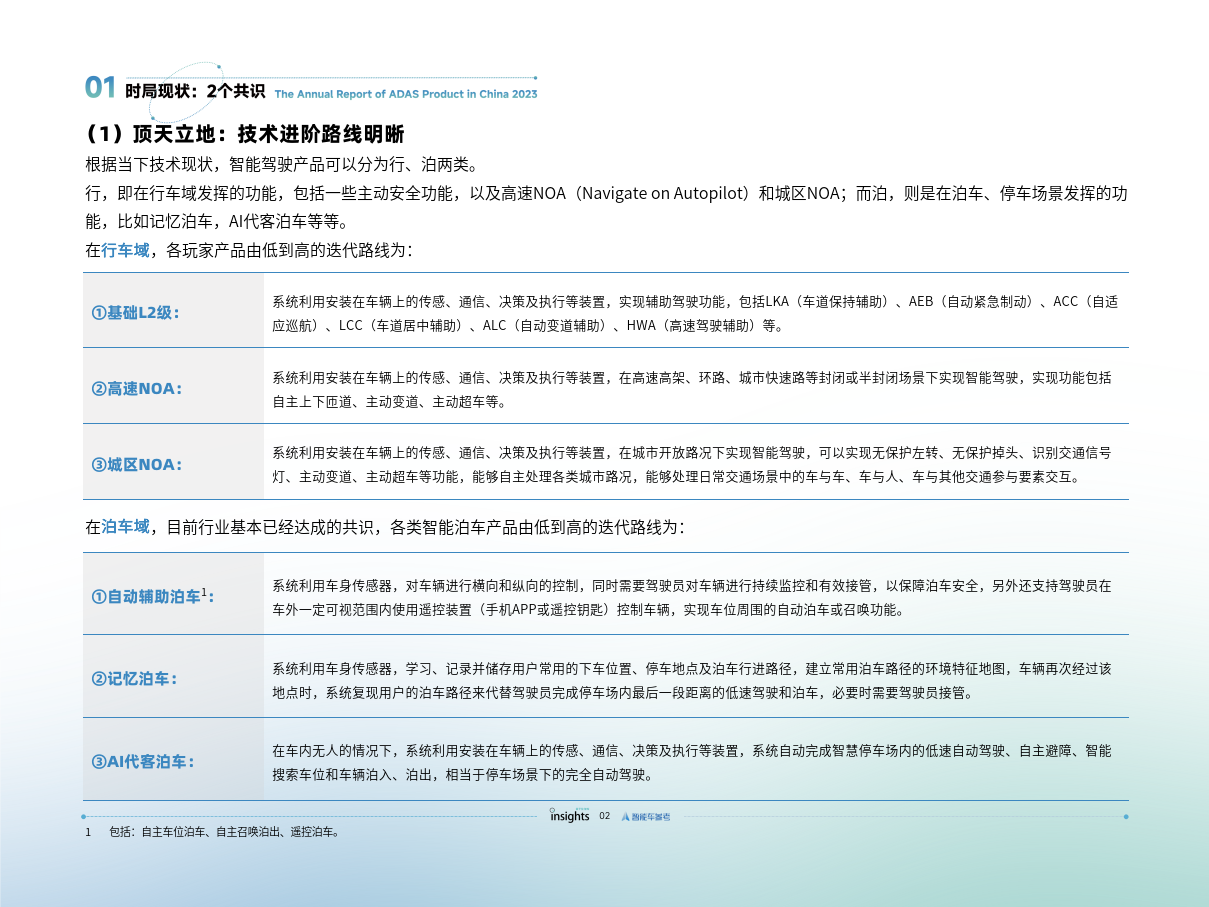Click the page number 02 in the footer
The height and width of the screenshot is (907, 1209).
tap(604, 816)
